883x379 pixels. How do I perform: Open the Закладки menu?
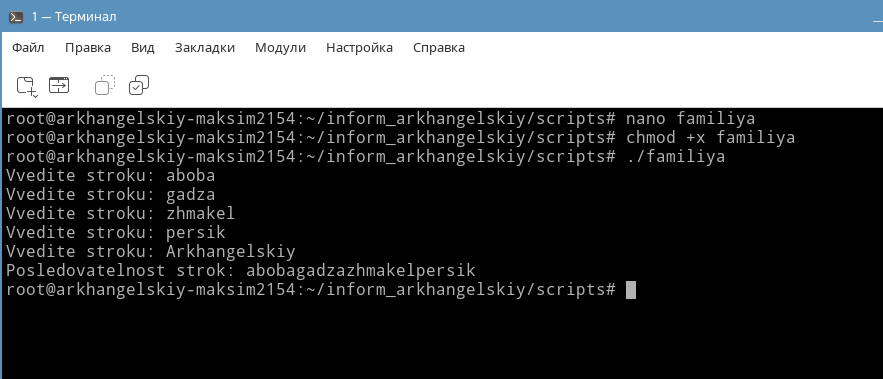pos(204,48)
